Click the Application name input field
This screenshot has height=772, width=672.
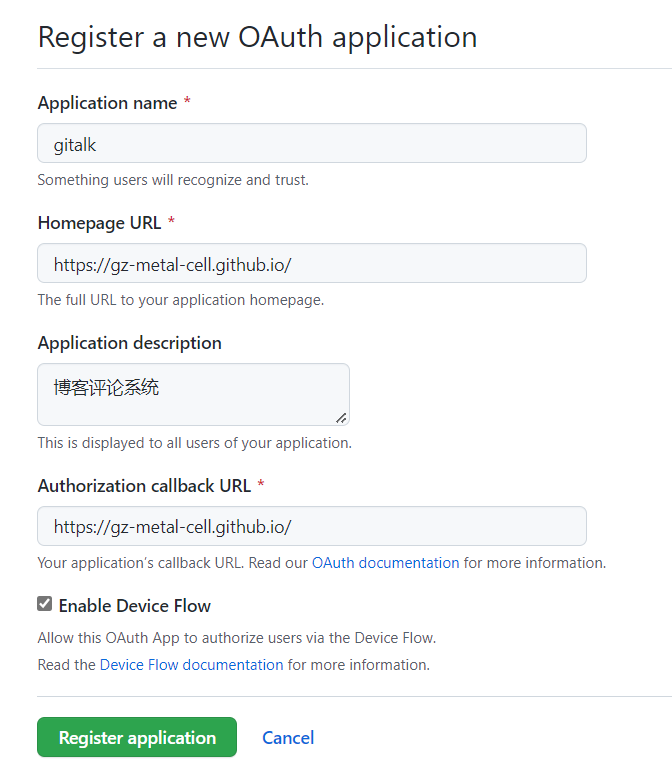[312, 143]
